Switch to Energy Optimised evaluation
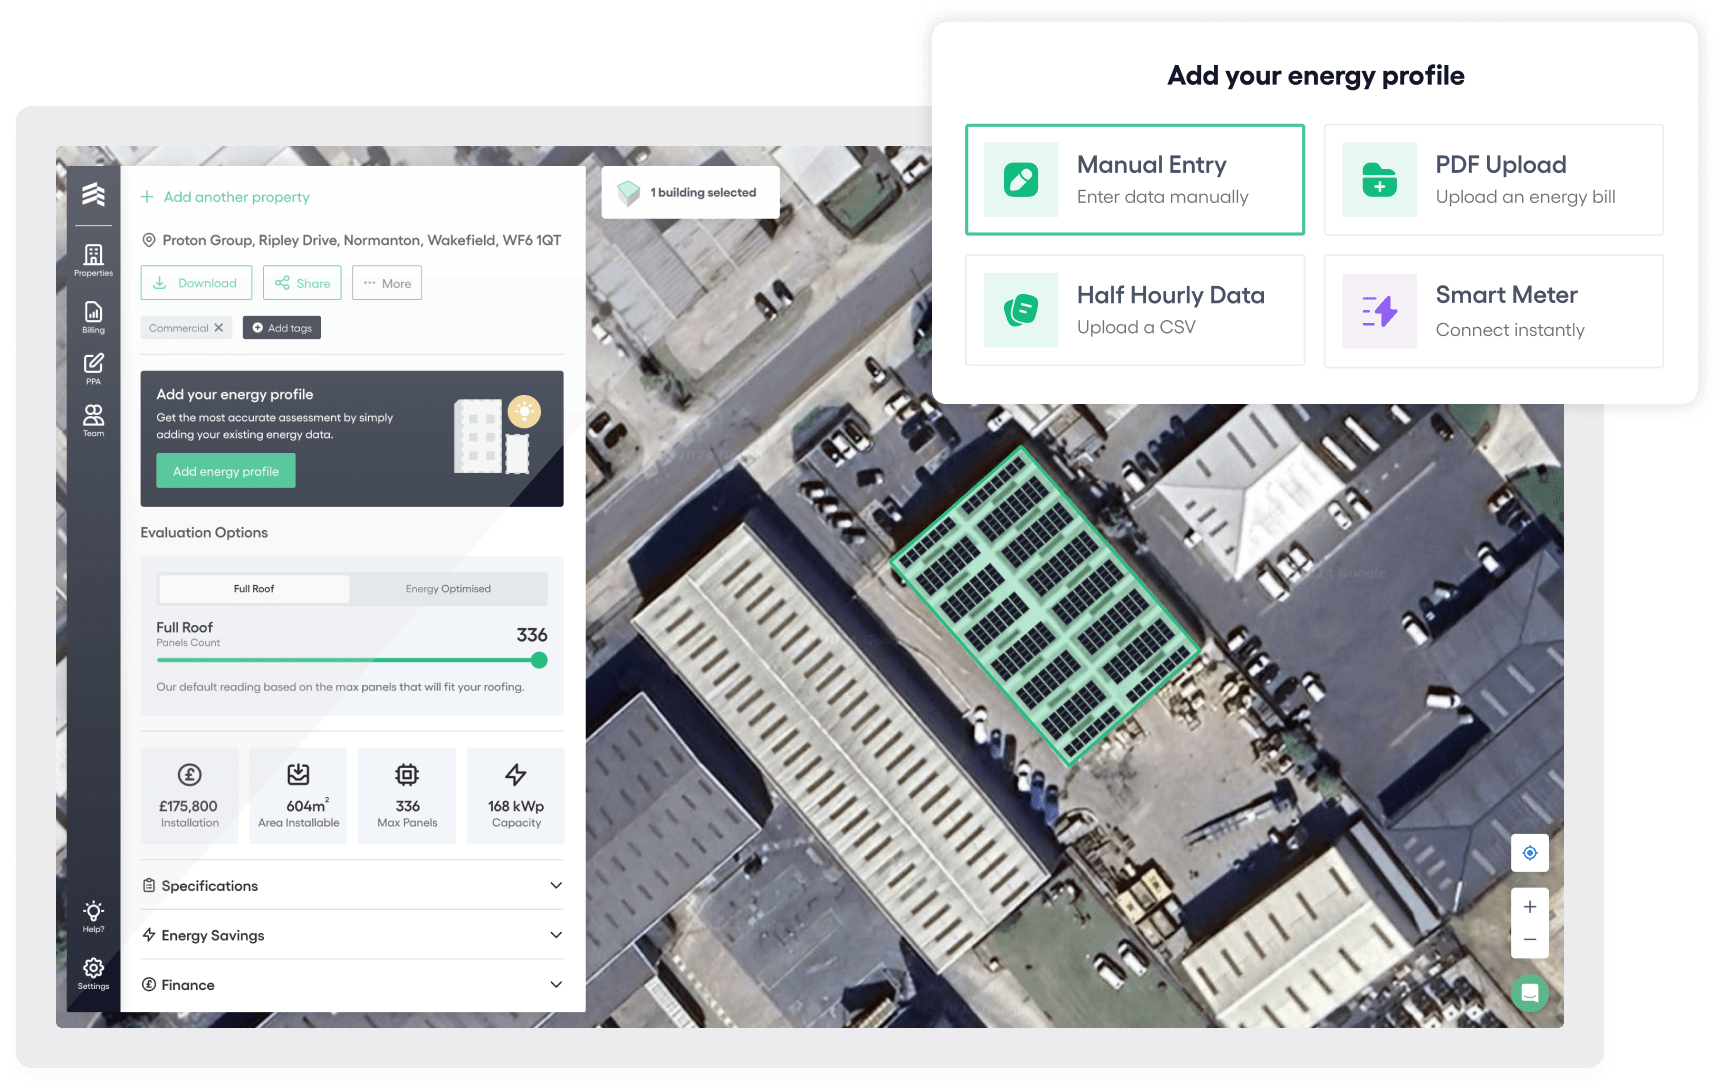The width and height of the screenshot is (1719, 1092). tap(448, 589)
